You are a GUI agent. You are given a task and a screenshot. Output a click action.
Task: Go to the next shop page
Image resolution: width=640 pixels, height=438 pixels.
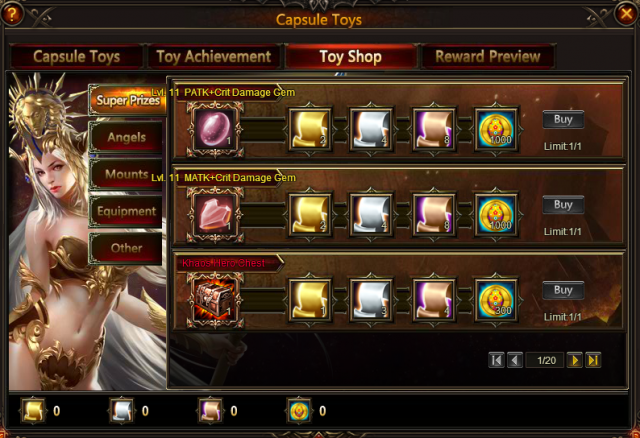574,360
